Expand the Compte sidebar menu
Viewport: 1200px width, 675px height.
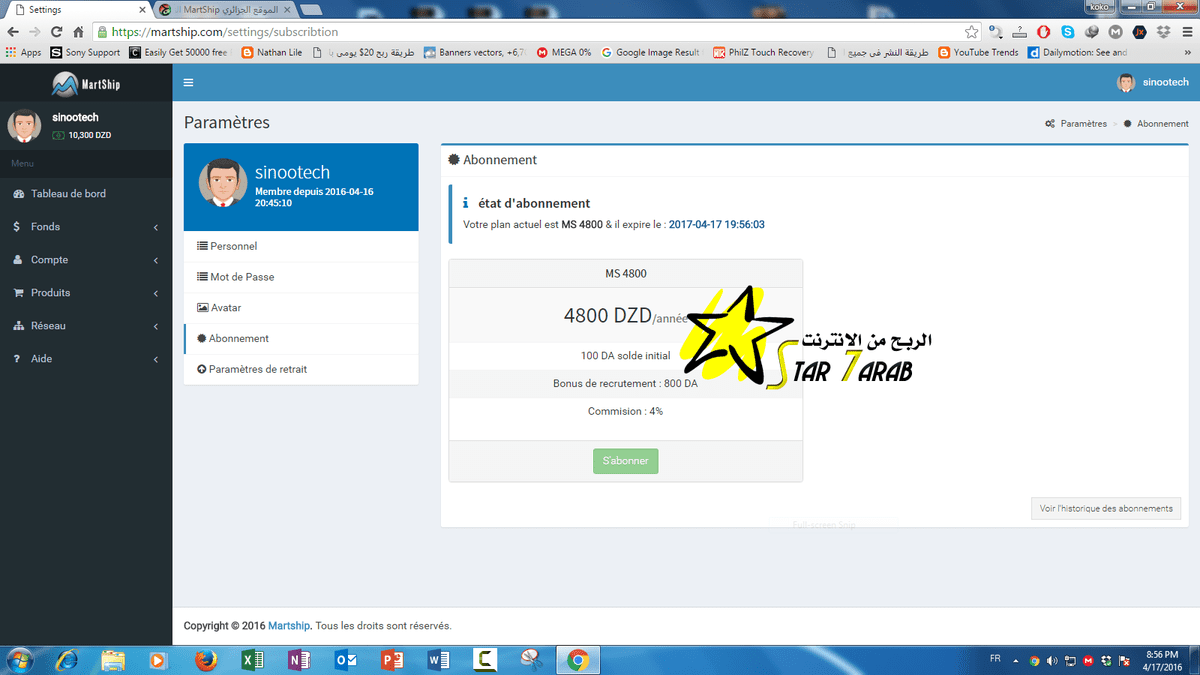coord(86,260)
